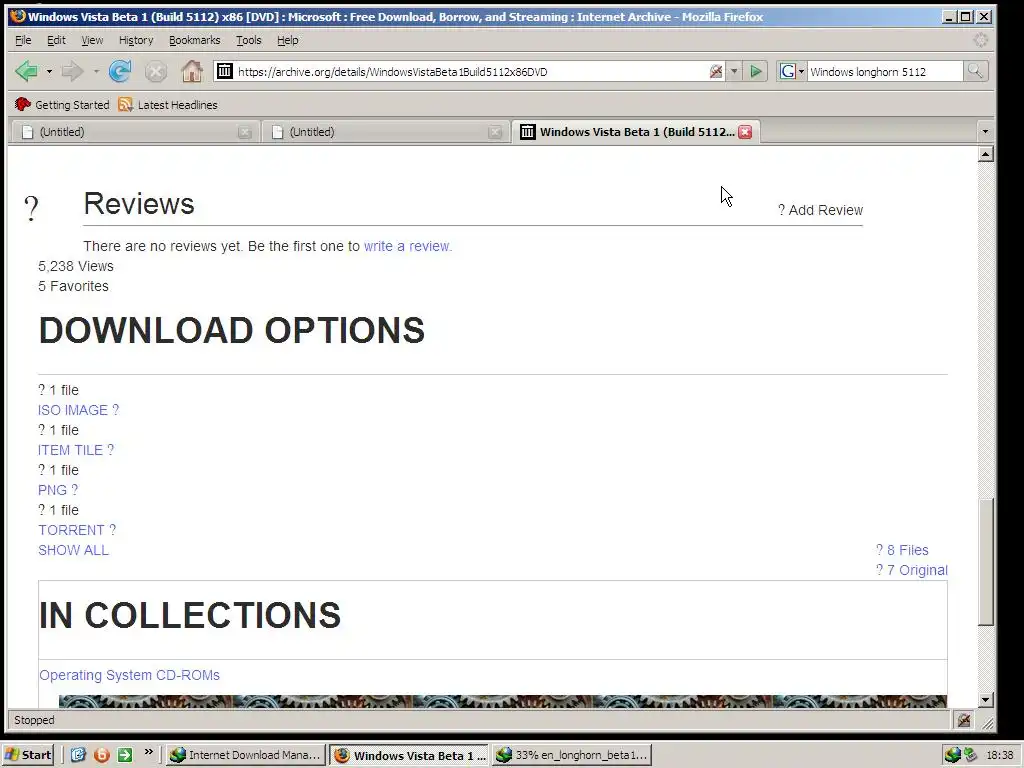Click the second system tray icon
Screen dimensions: 1024x768
pyautogui.click(x=970, y=755)
